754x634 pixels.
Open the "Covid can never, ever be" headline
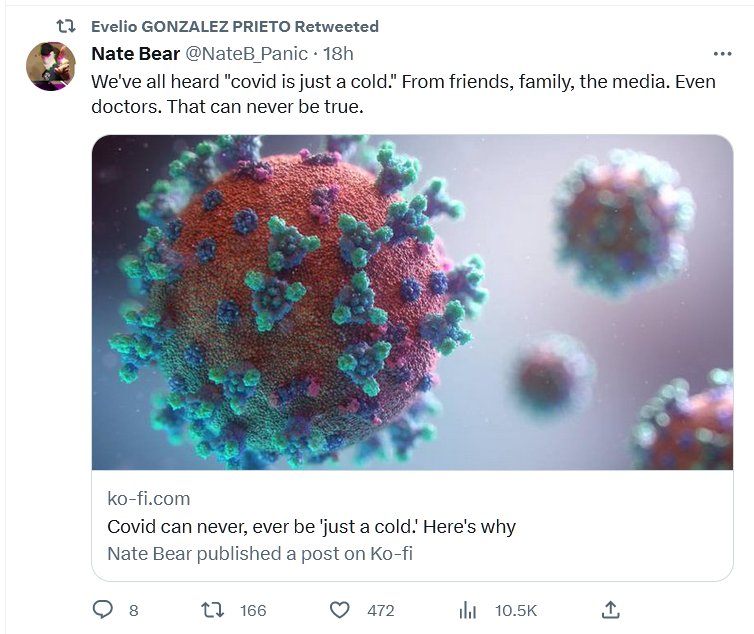[310, 526]
